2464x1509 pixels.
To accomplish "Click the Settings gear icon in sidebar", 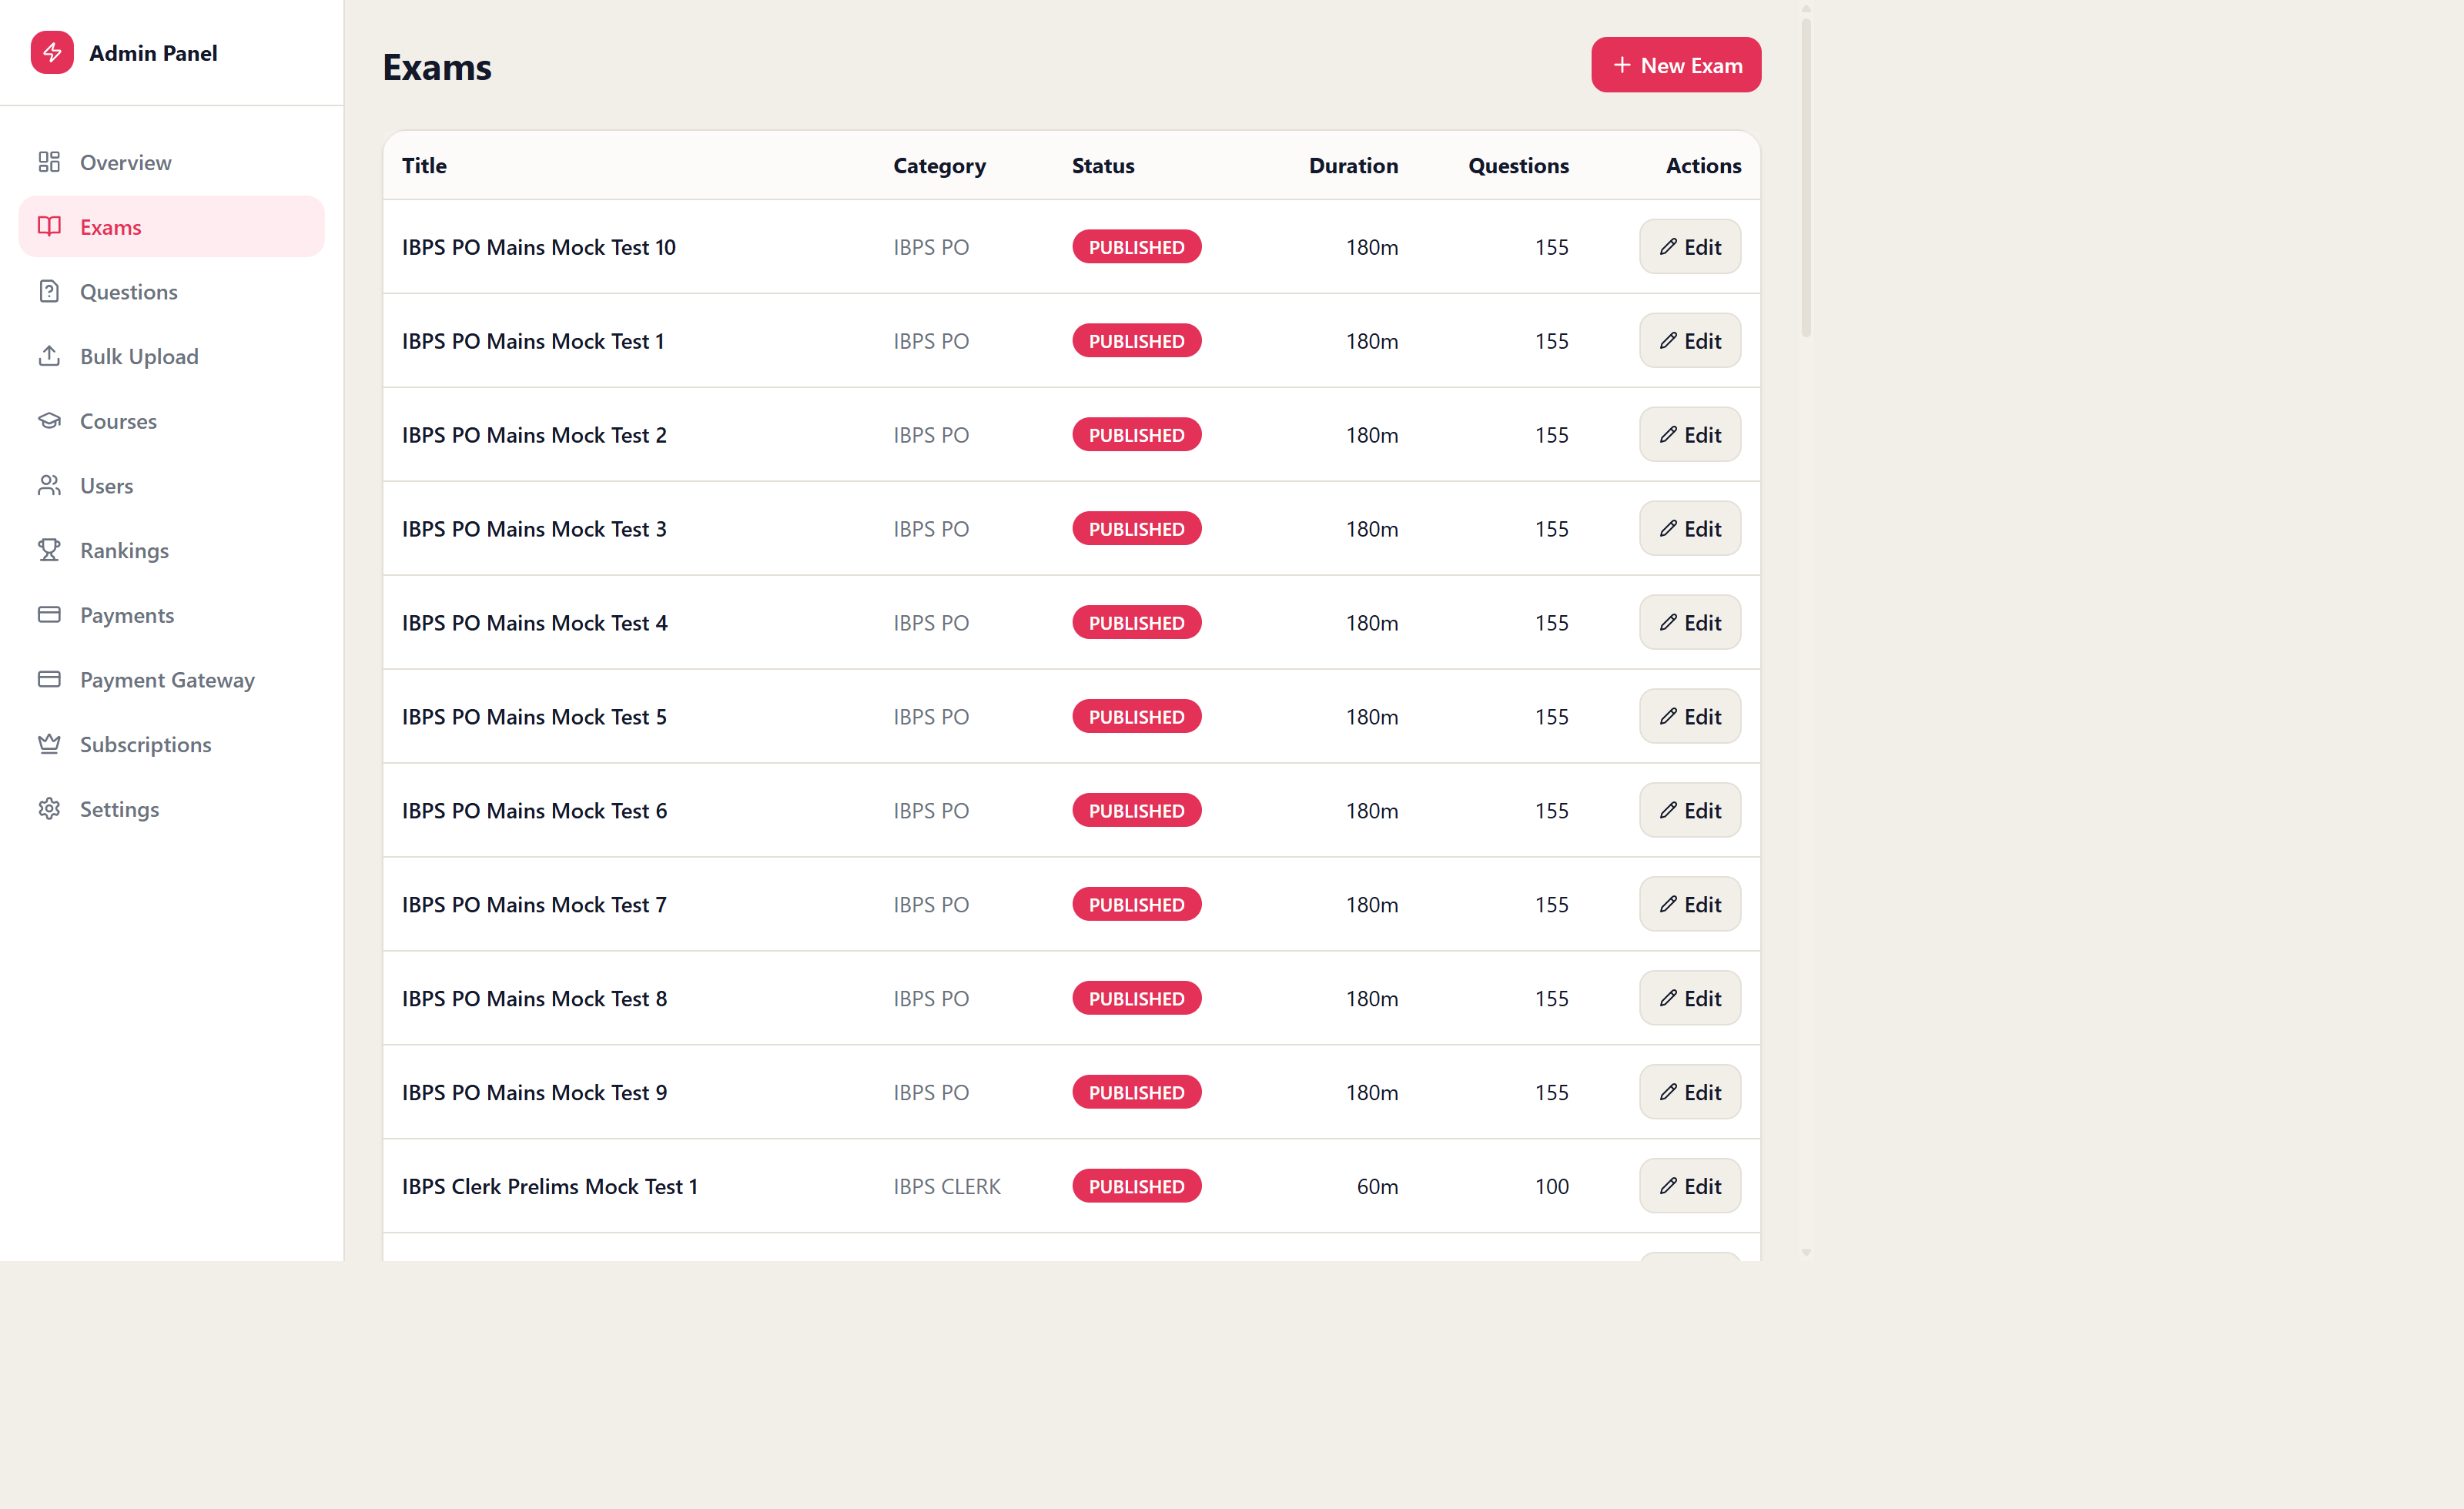I will [49, 809].
